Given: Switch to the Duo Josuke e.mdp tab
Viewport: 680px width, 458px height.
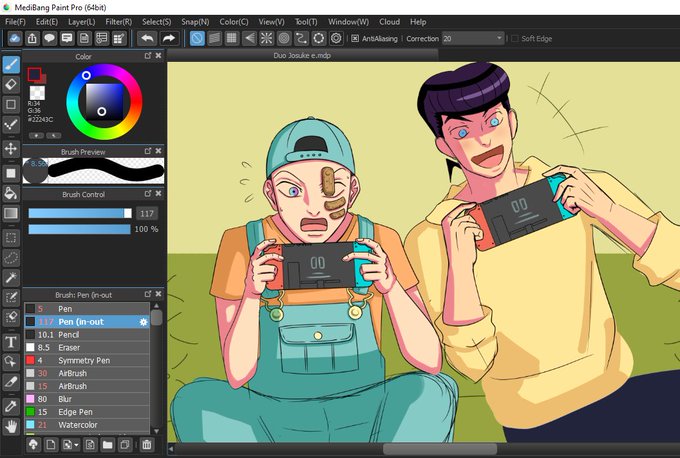Looking at the screenshot, I should pyautogui.click(x=302, y=56).
